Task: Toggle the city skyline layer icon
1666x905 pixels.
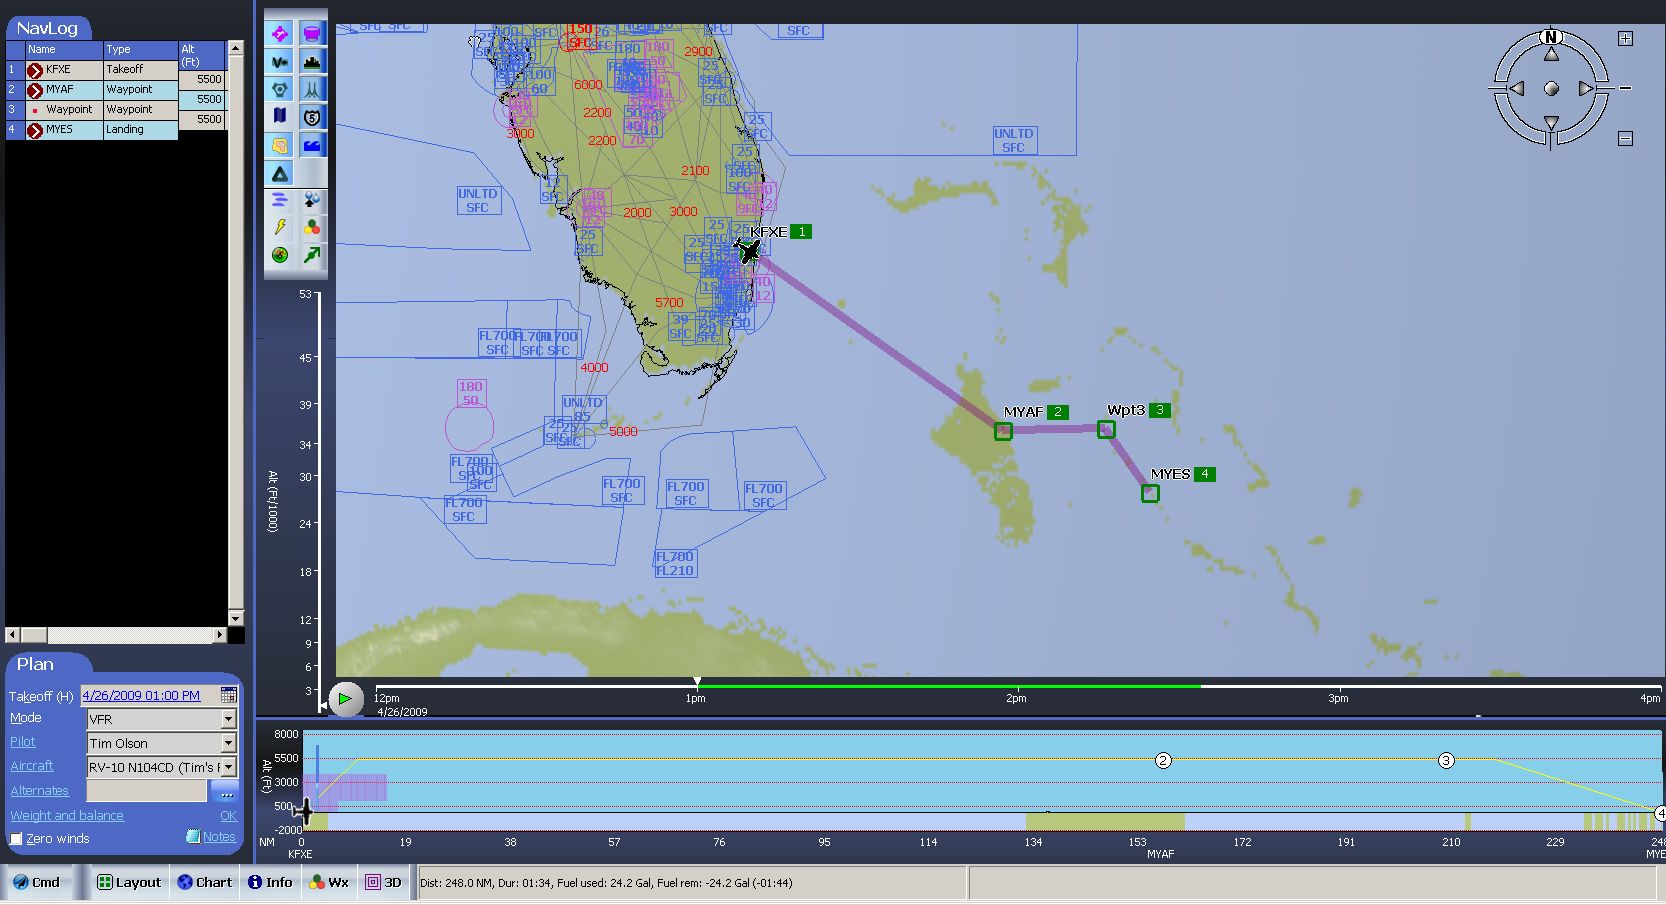Action: point(312,62)
